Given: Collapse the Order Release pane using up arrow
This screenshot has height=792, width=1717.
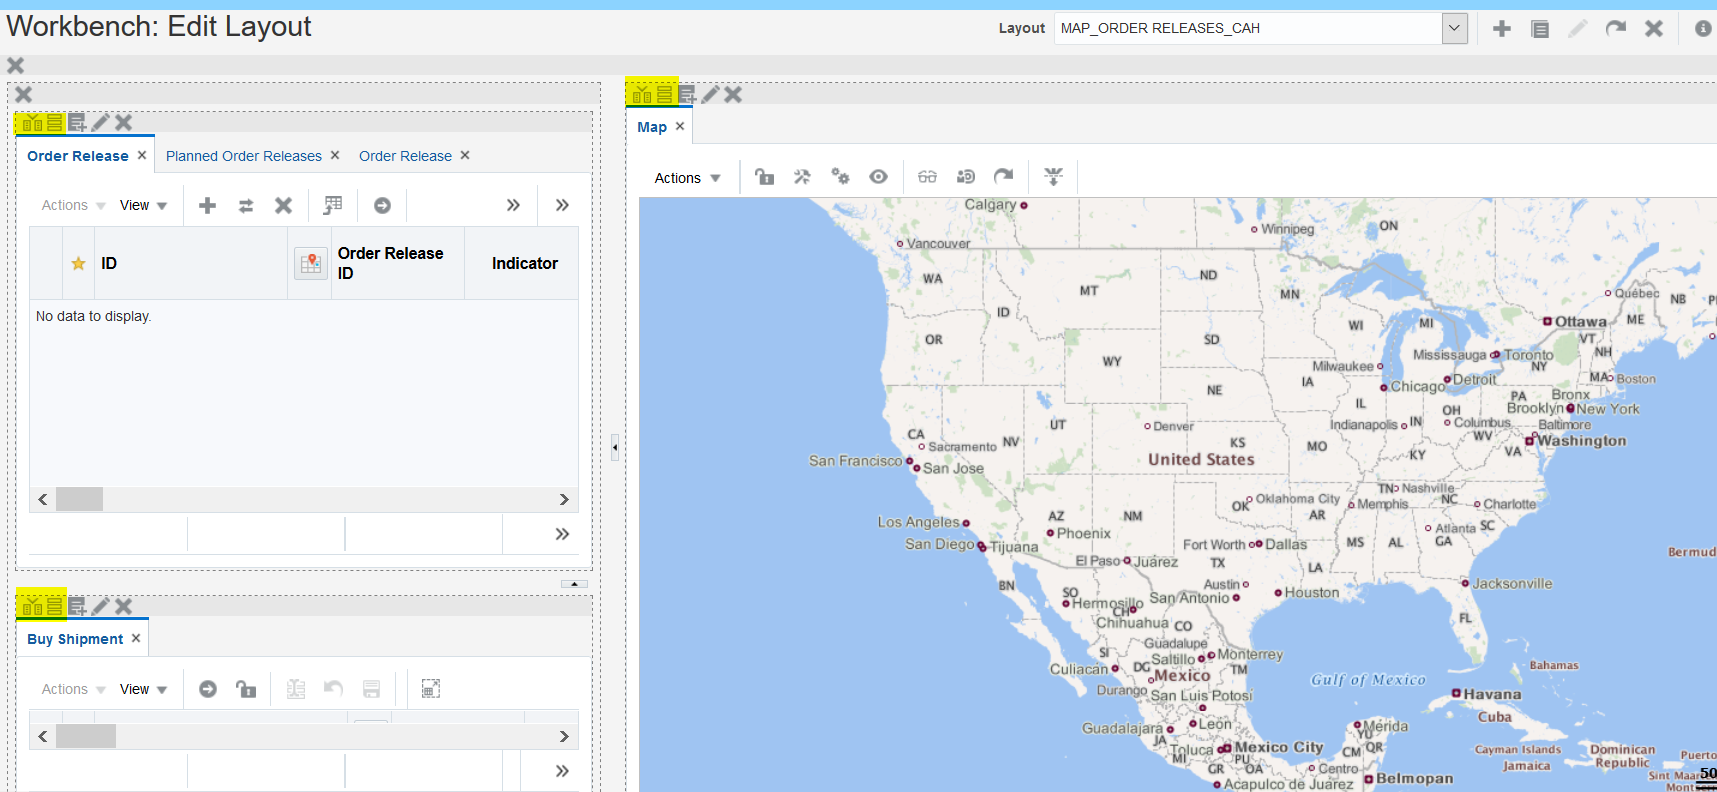Looking at the screenshot, I should 574,583.
